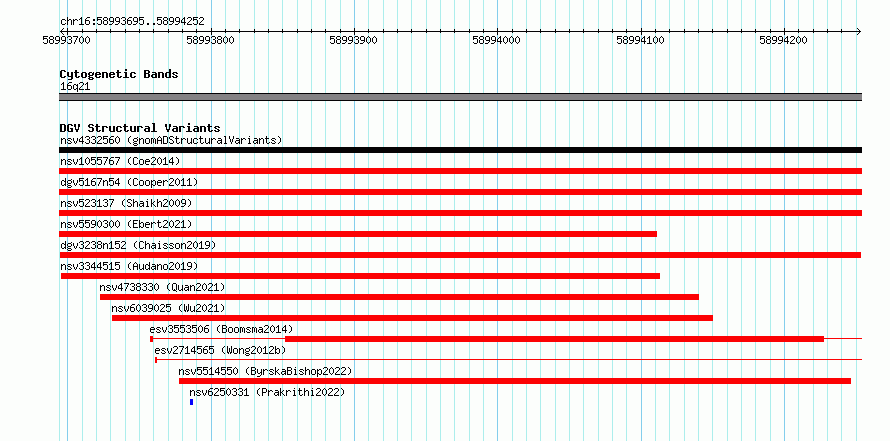Open the dgv5167n54 (Cooper2011) label
The image size is (890, 441).
tap(129, 182)
